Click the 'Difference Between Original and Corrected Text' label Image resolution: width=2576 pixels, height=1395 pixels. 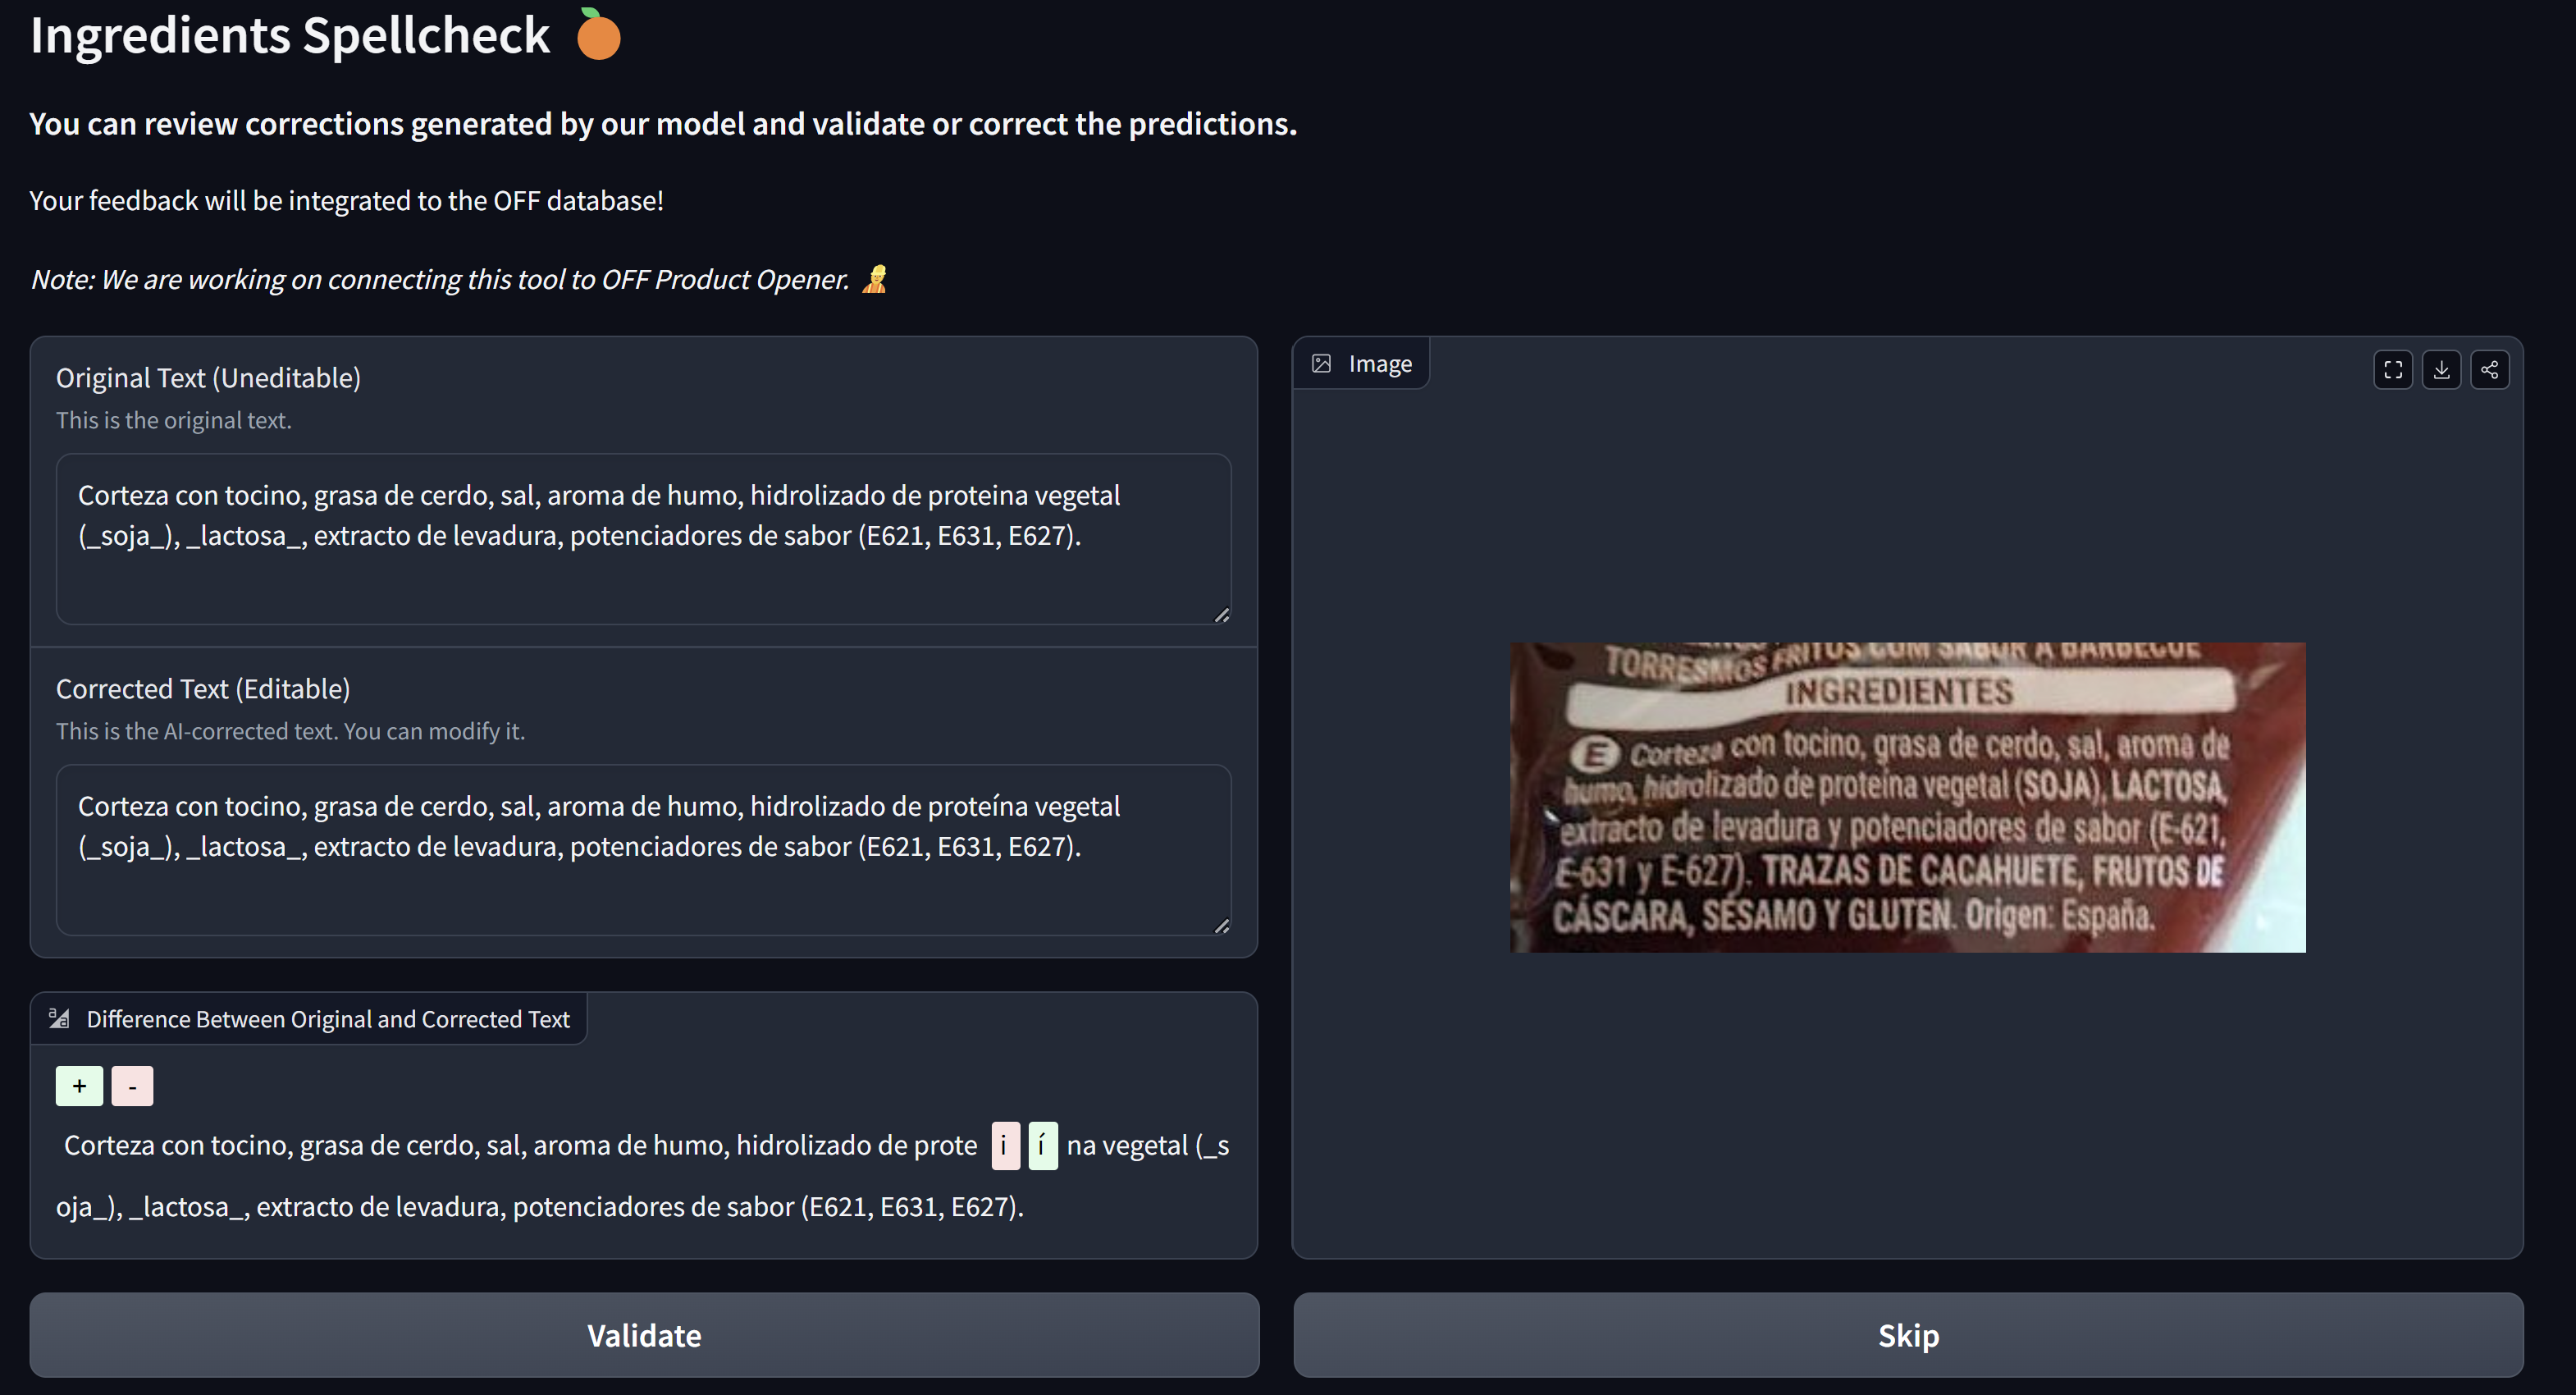click(328, 1019)
